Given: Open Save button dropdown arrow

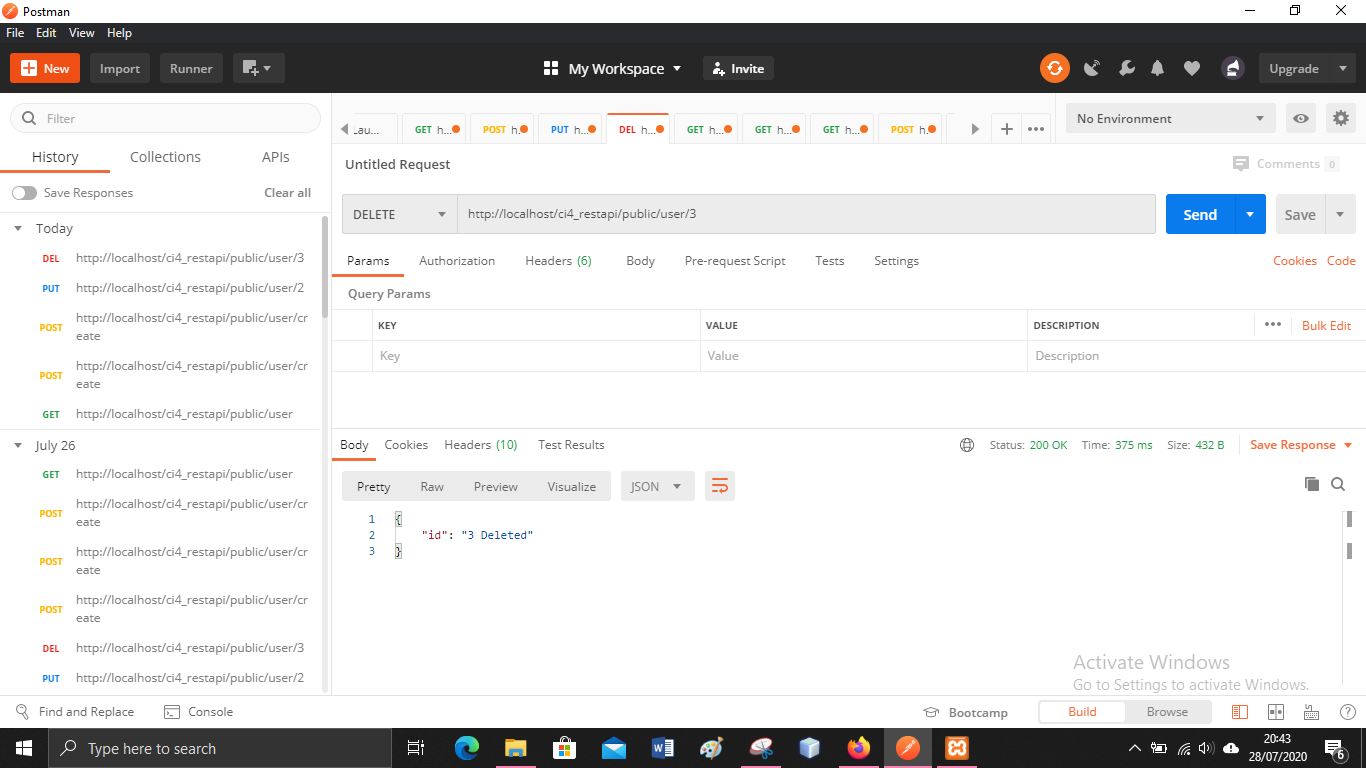Looking at the screenshot, I should pos(1340,214).
